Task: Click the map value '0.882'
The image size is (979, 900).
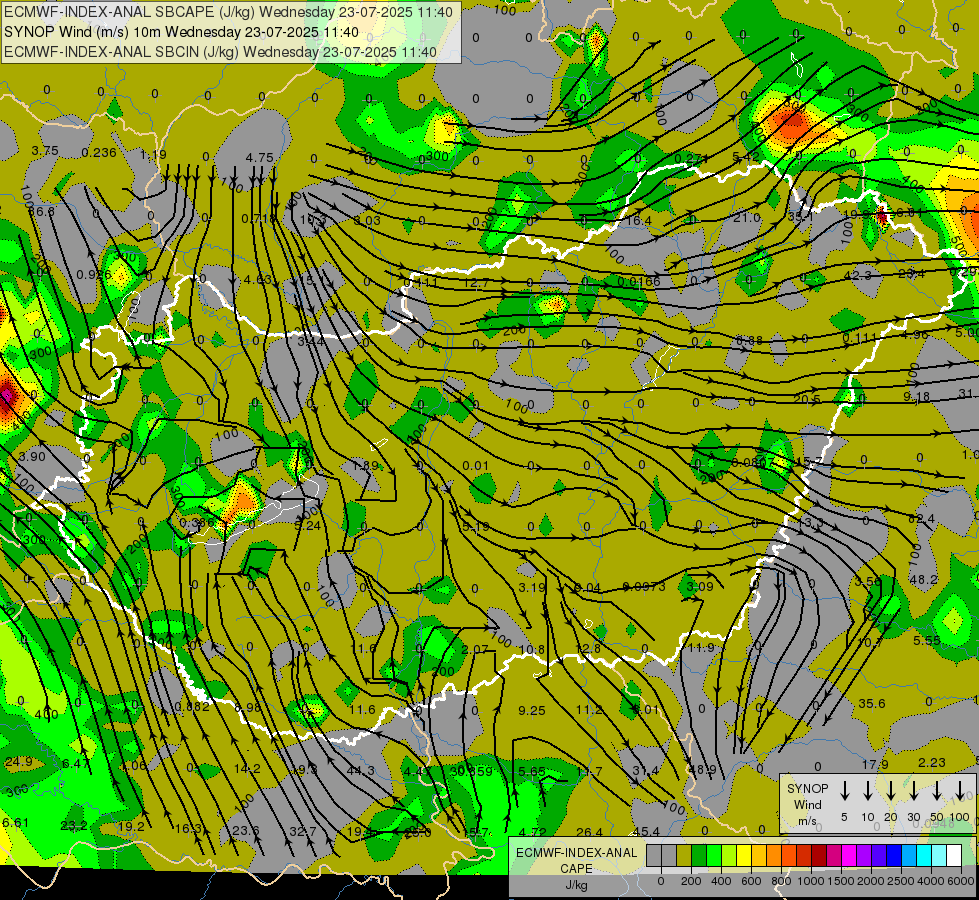Action: click(x=192, y=706)
